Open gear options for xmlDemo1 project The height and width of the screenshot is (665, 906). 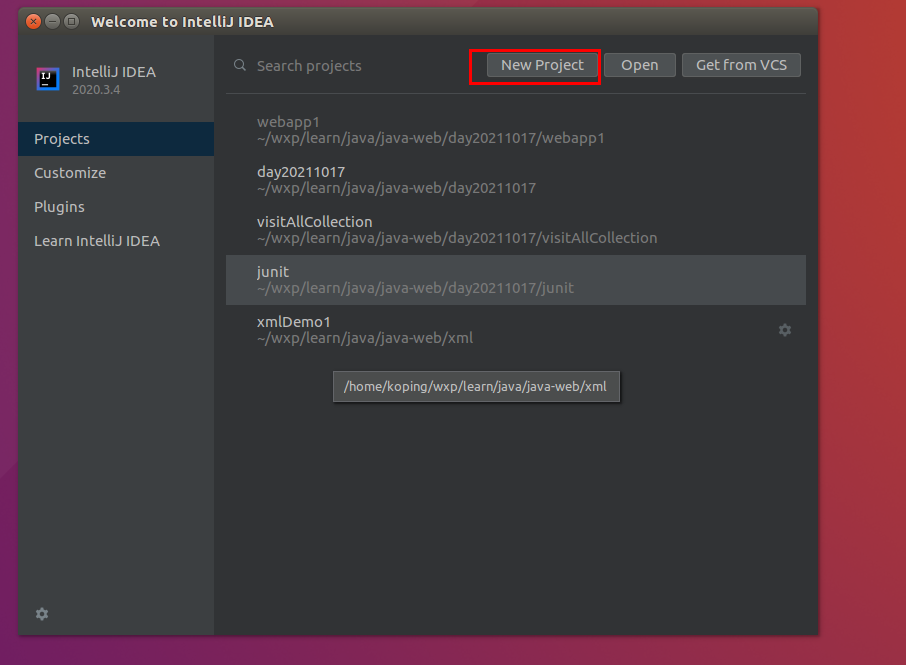785,330
